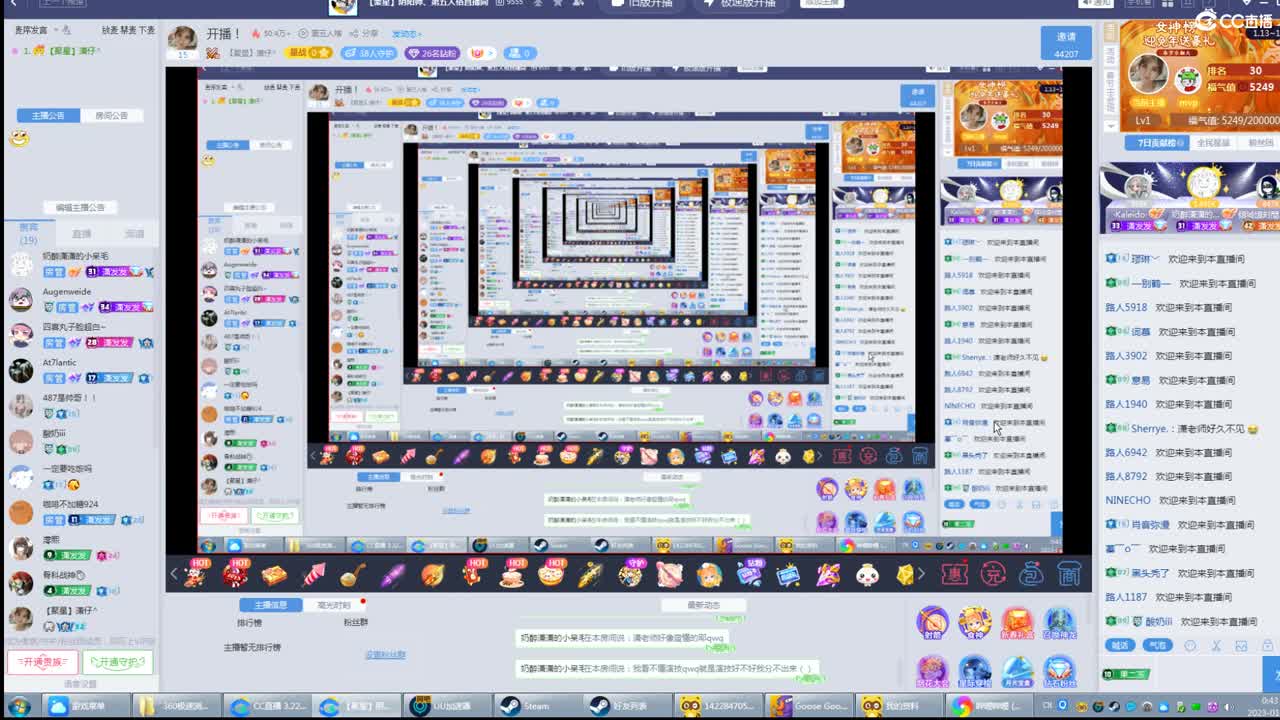
Task: Open the 最新动态 tab
Action: [703, 605]
